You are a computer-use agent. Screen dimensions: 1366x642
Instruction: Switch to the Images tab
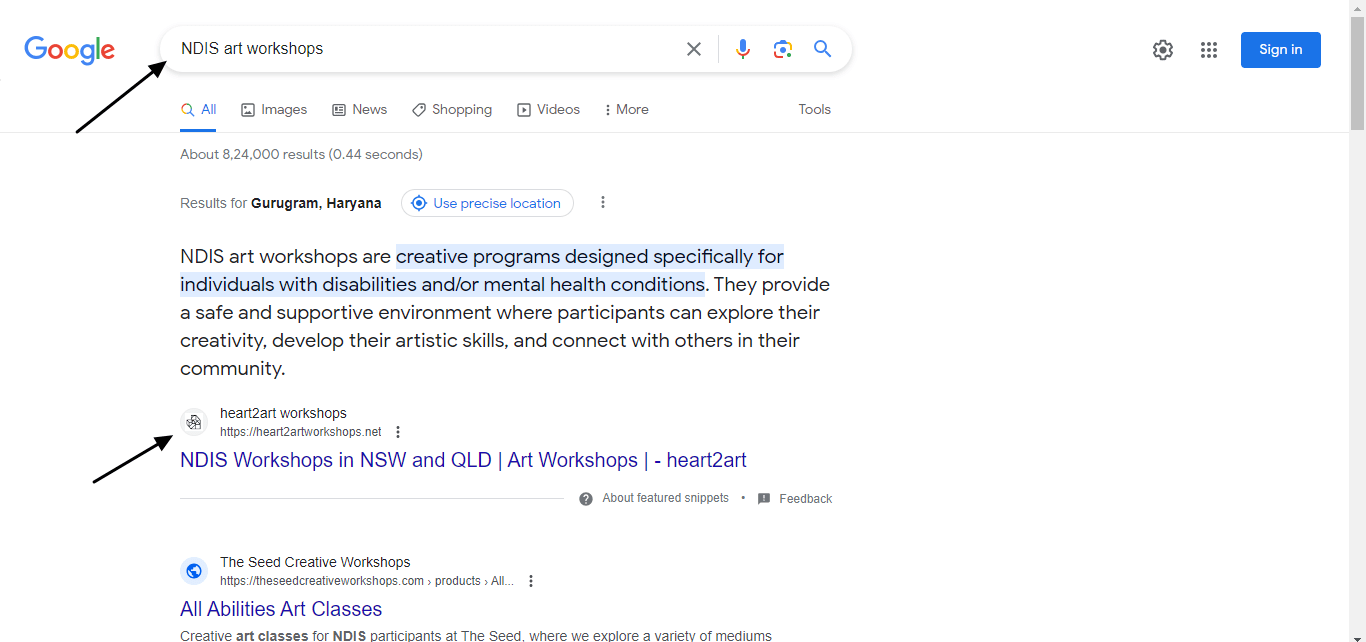coord(274,110)
